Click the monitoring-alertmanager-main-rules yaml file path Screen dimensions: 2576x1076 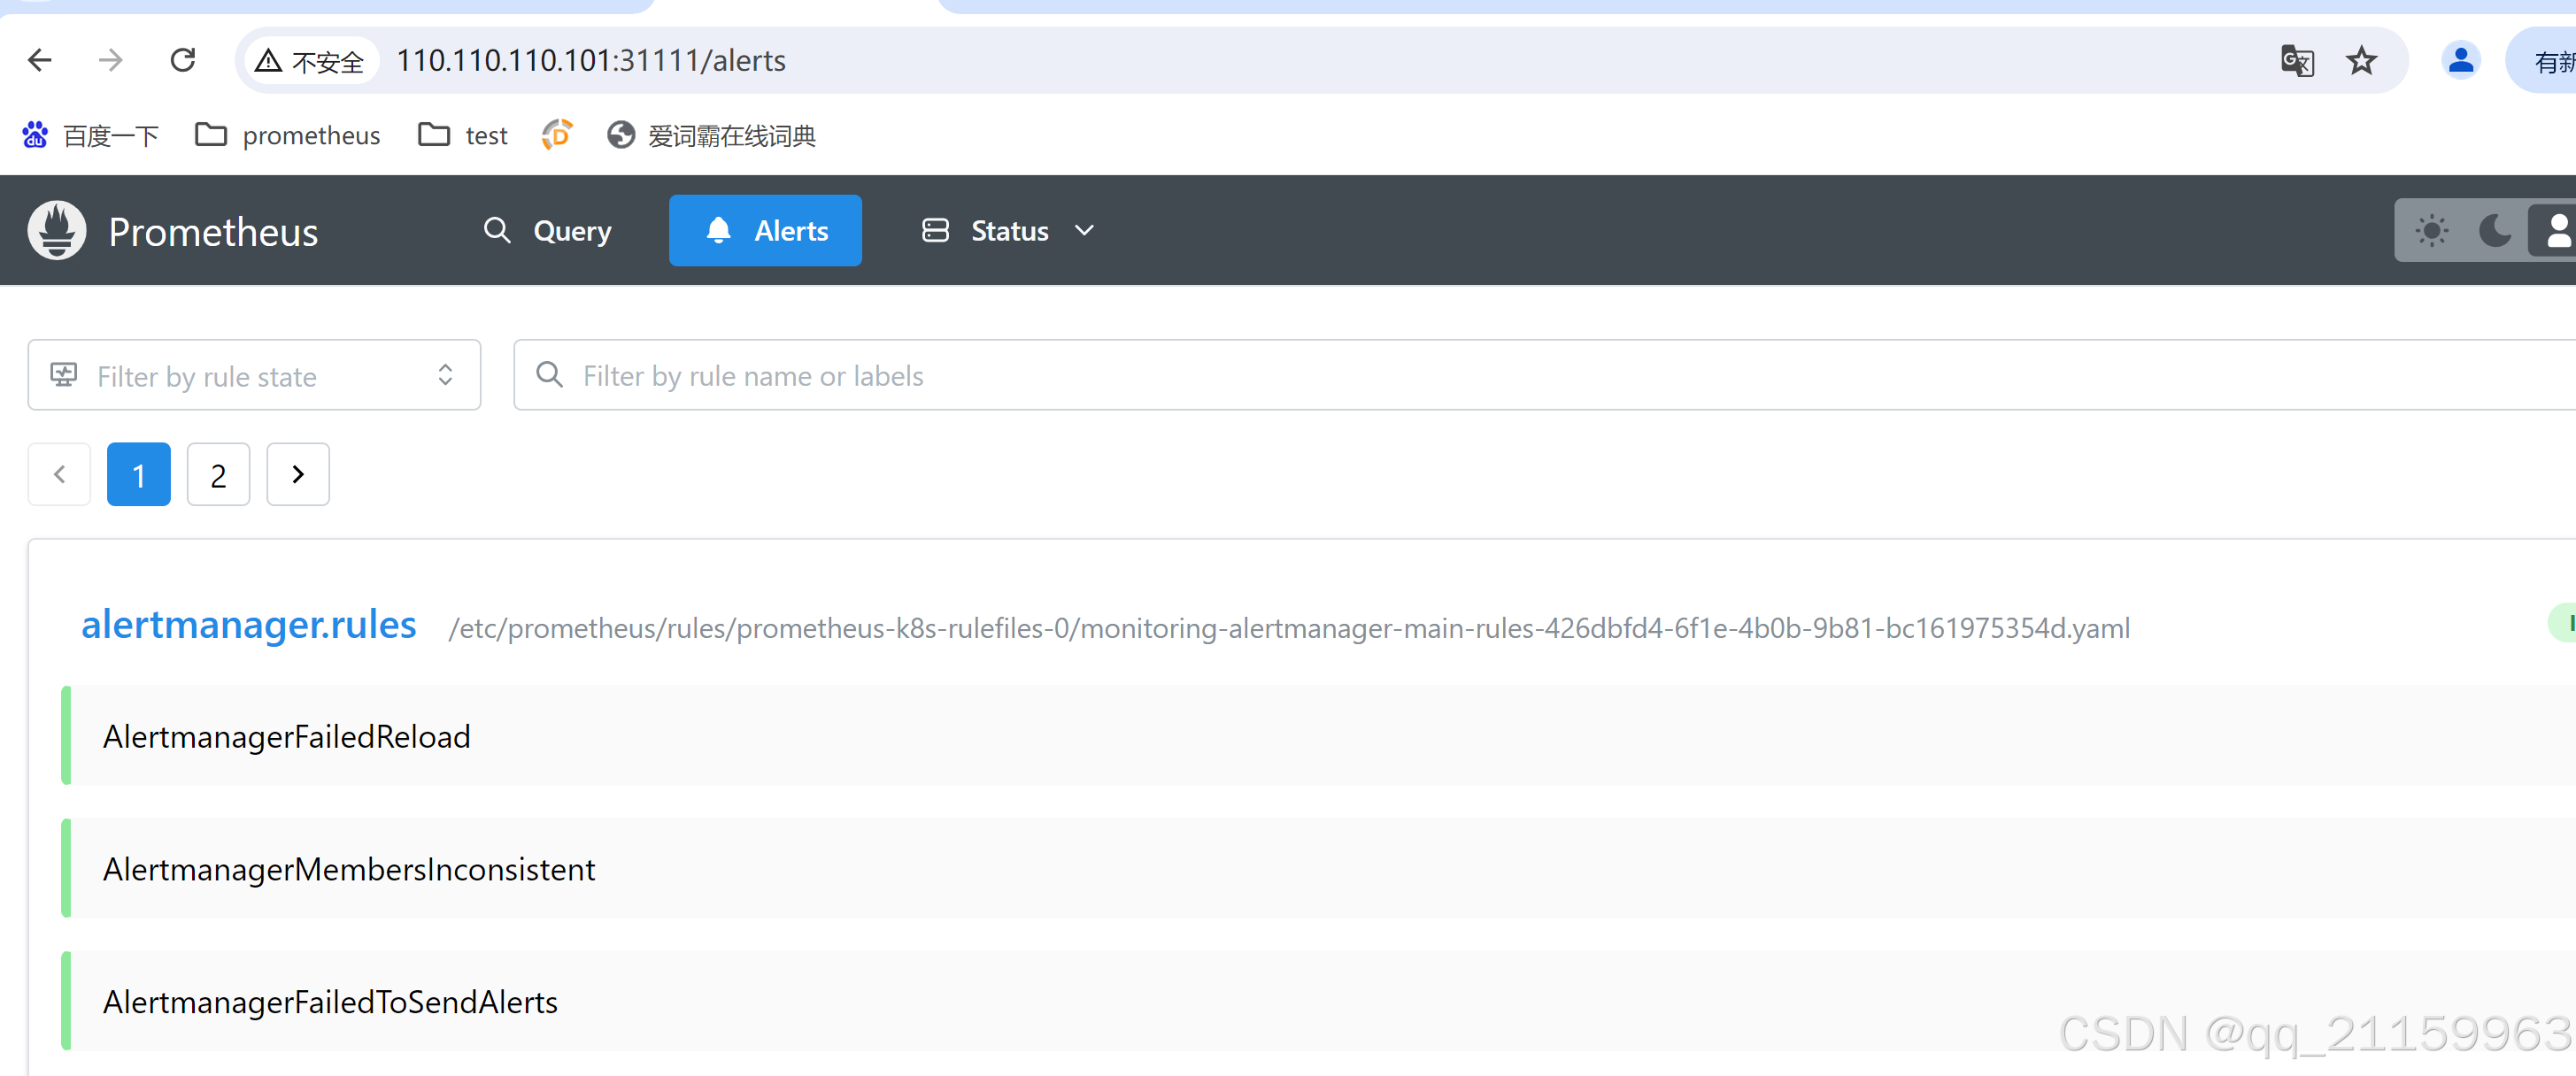pyautogui.click(x=1289, y=628)
